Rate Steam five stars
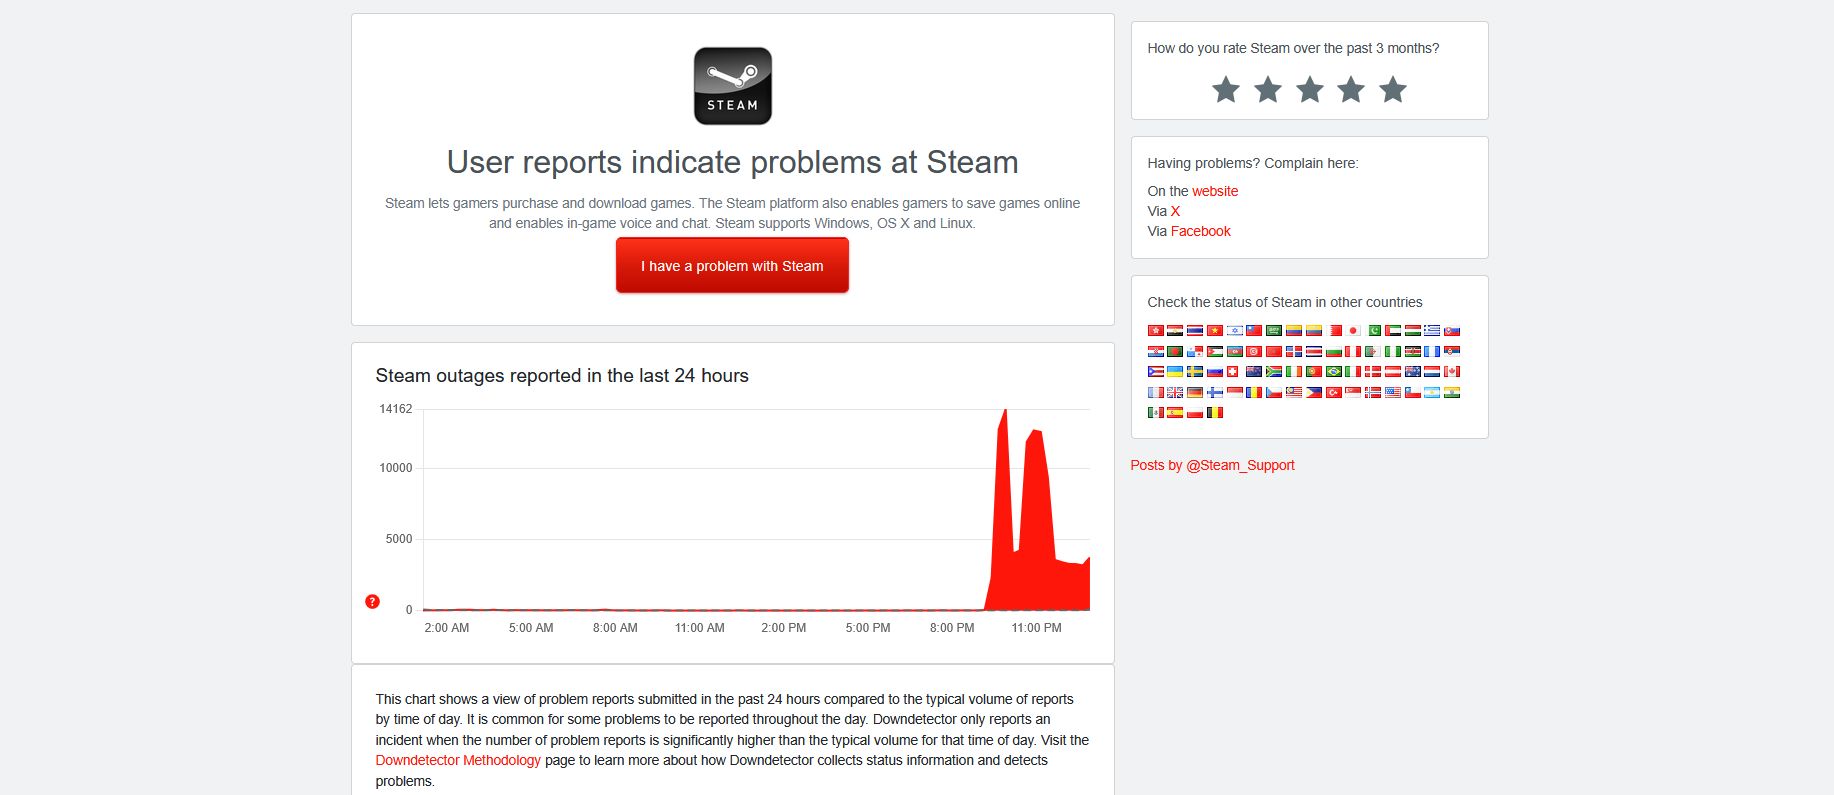This screenshot has width=1834, height=795. 1392,90
